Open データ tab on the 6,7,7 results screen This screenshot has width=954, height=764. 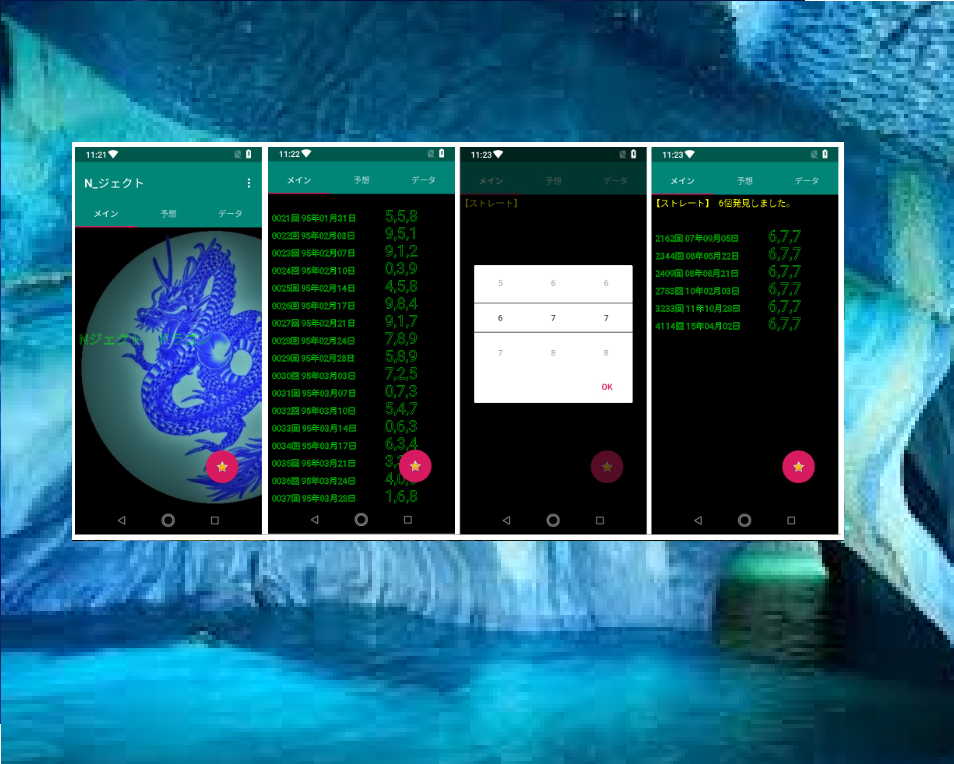coord(807,181)
